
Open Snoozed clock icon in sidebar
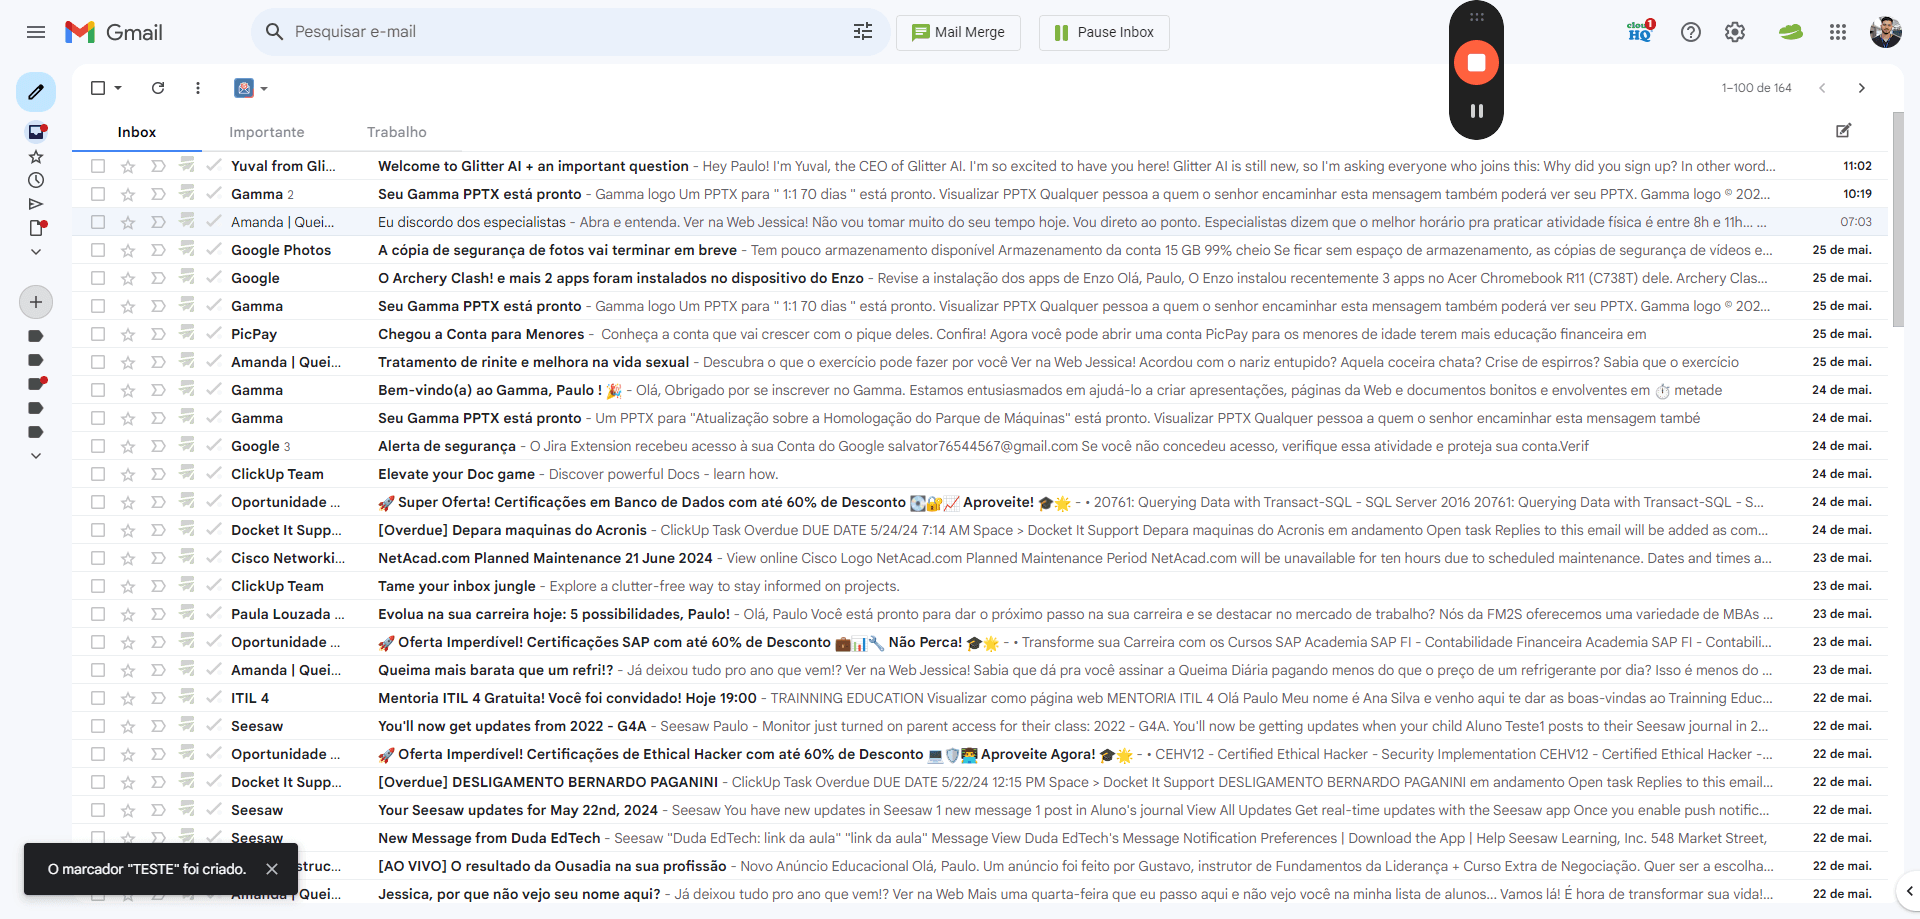coord(36,180)
